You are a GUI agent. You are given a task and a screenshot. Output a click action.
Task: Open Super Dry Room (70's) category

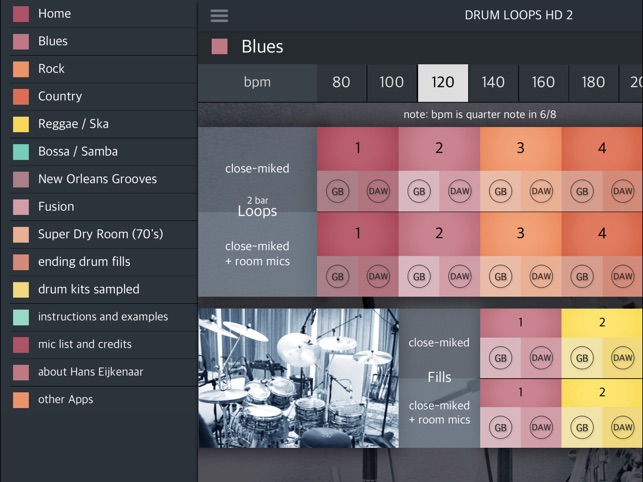coord(103,234)
